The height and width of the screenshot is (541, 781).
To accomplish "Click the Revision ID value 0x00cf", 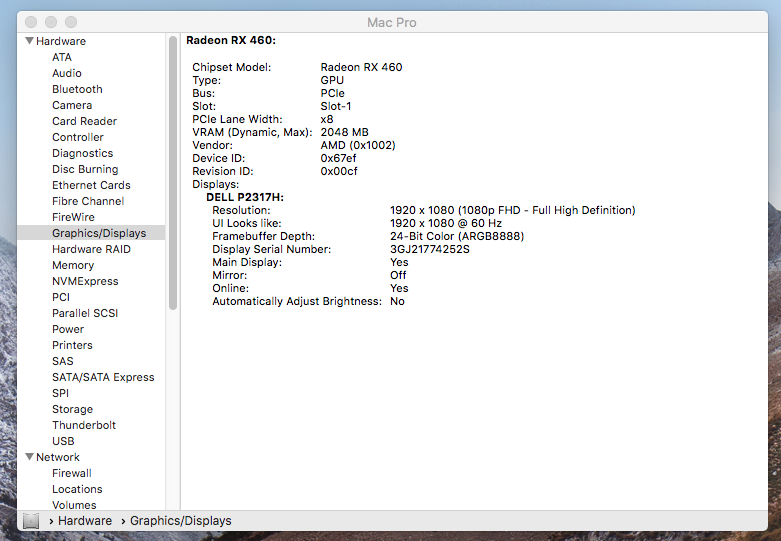I will 339,171.
